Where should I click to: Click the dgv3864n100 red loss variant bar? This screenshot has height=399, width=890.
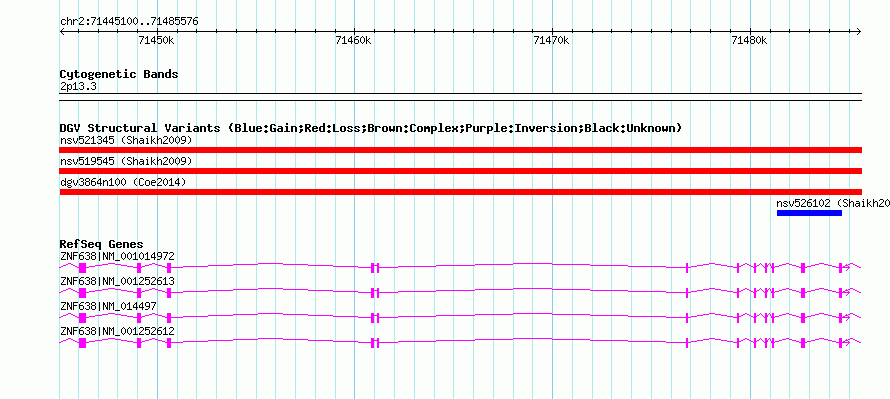click(460, 192)
